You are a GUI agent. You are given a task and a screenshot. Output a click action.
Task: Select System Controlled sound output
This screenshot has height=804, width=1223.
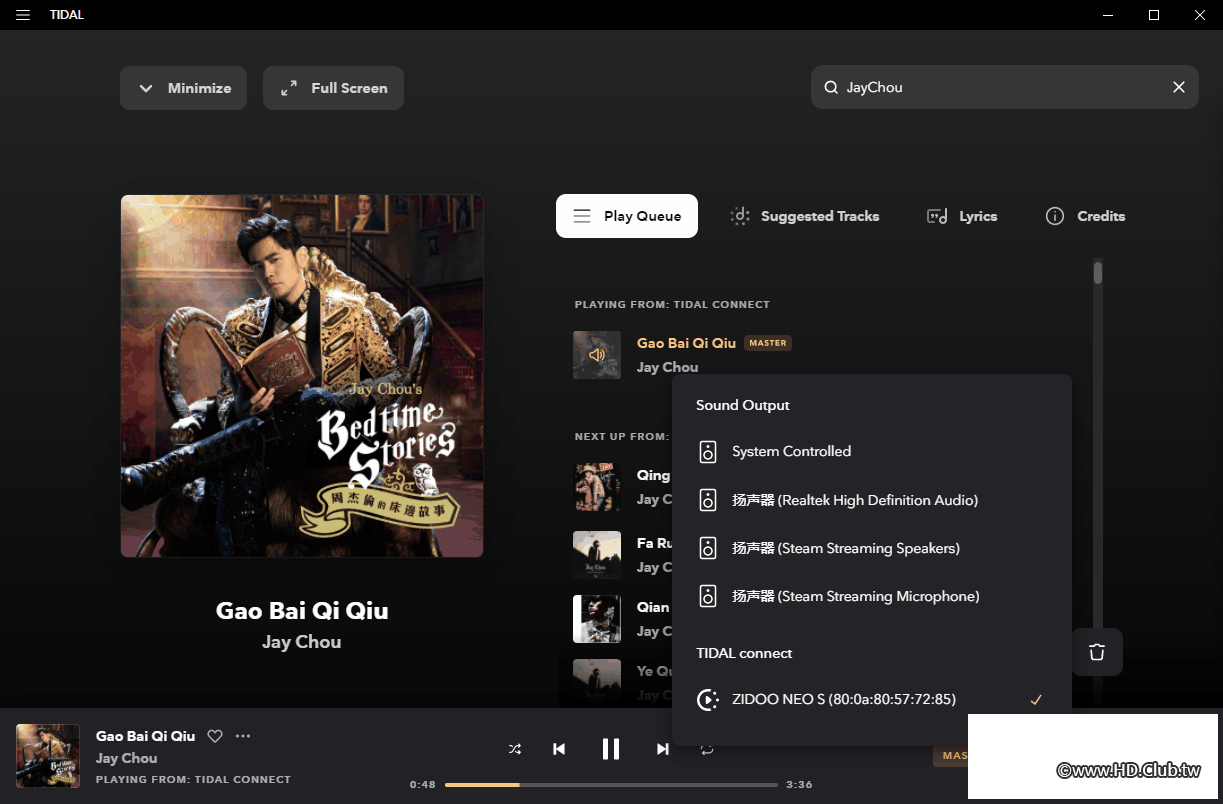click(871, 452)
